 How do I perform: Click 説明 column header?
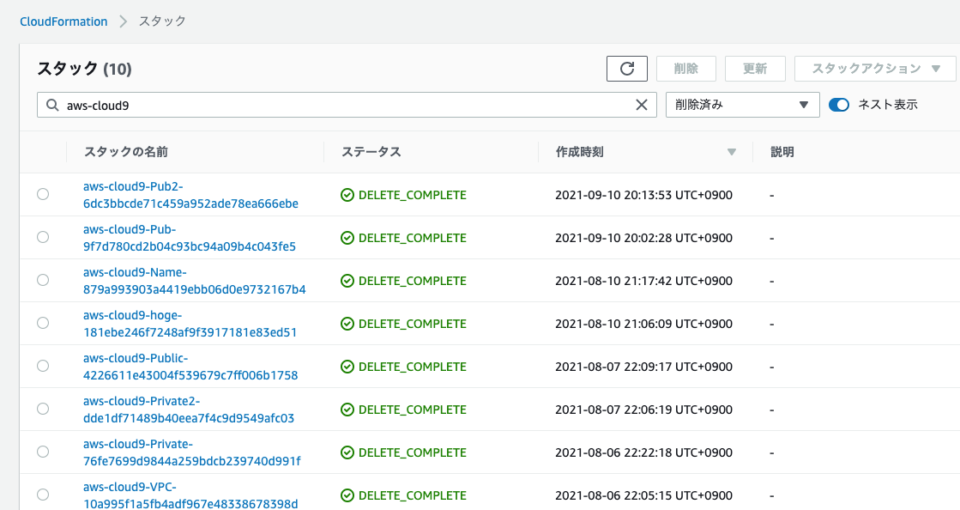[x=782, y=152]
